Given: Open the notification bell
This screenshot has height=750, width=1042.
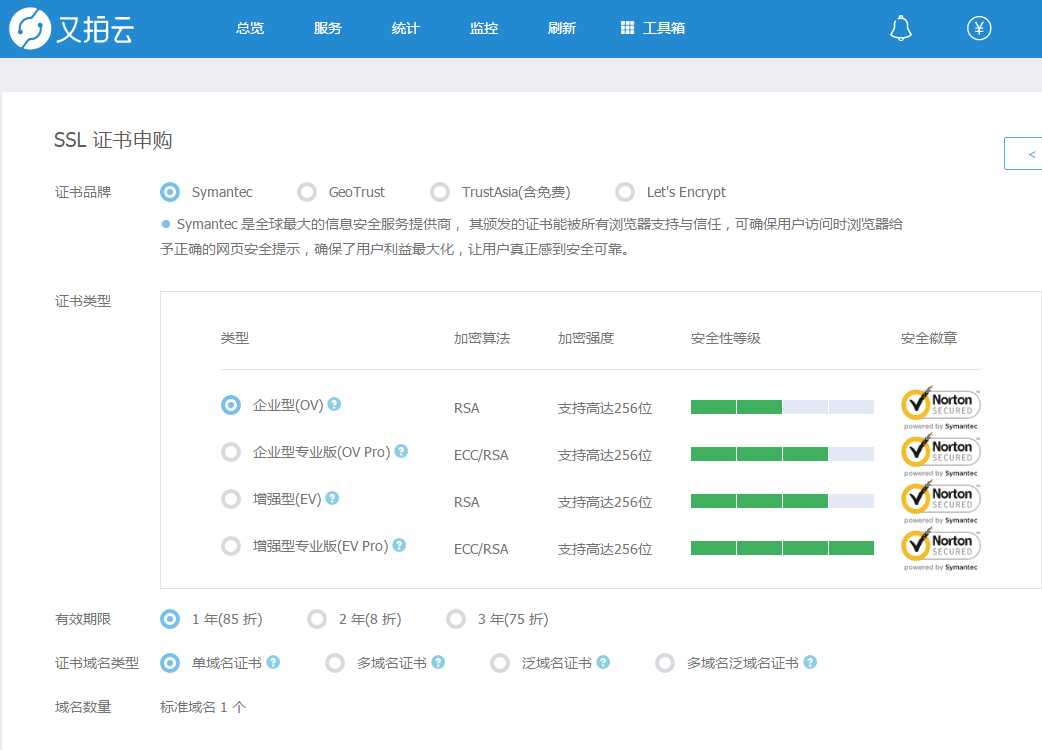Looking at the screenshot, I should [x=900, y=29].
